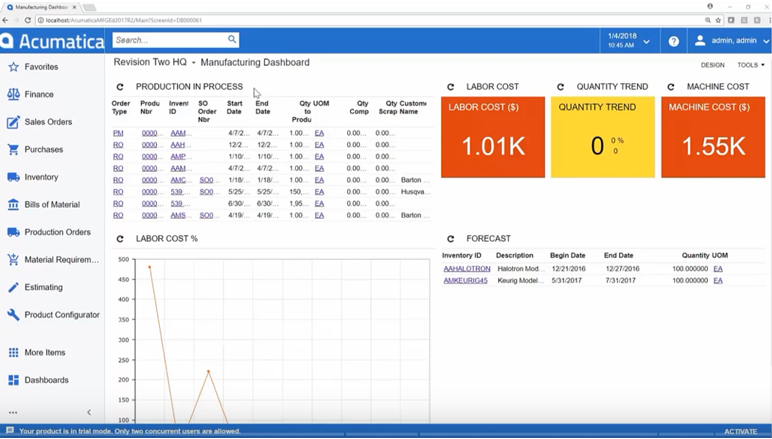Viewport: 772px width, 439px height.
Task: Open SO order link in Husqvarna row
Action: 206,192
